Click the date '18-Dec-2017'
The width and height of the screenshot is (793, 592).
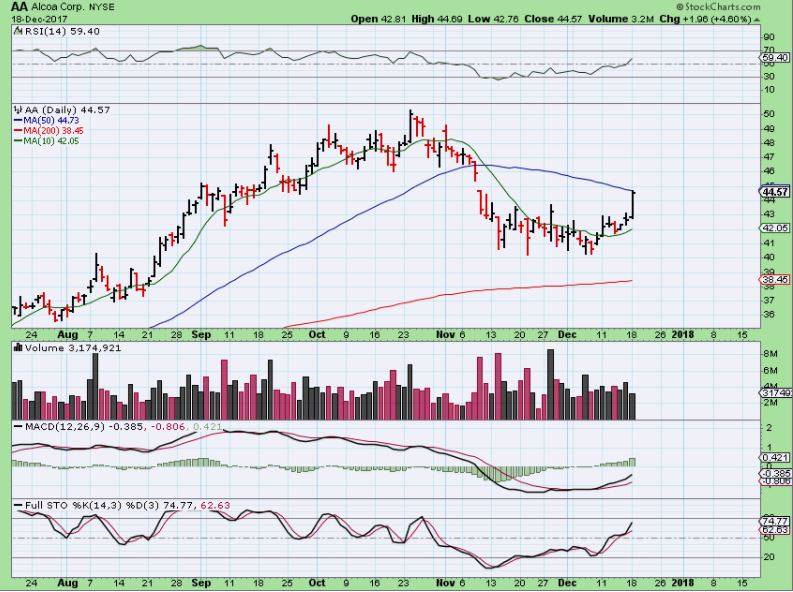(x=39, y=19)
